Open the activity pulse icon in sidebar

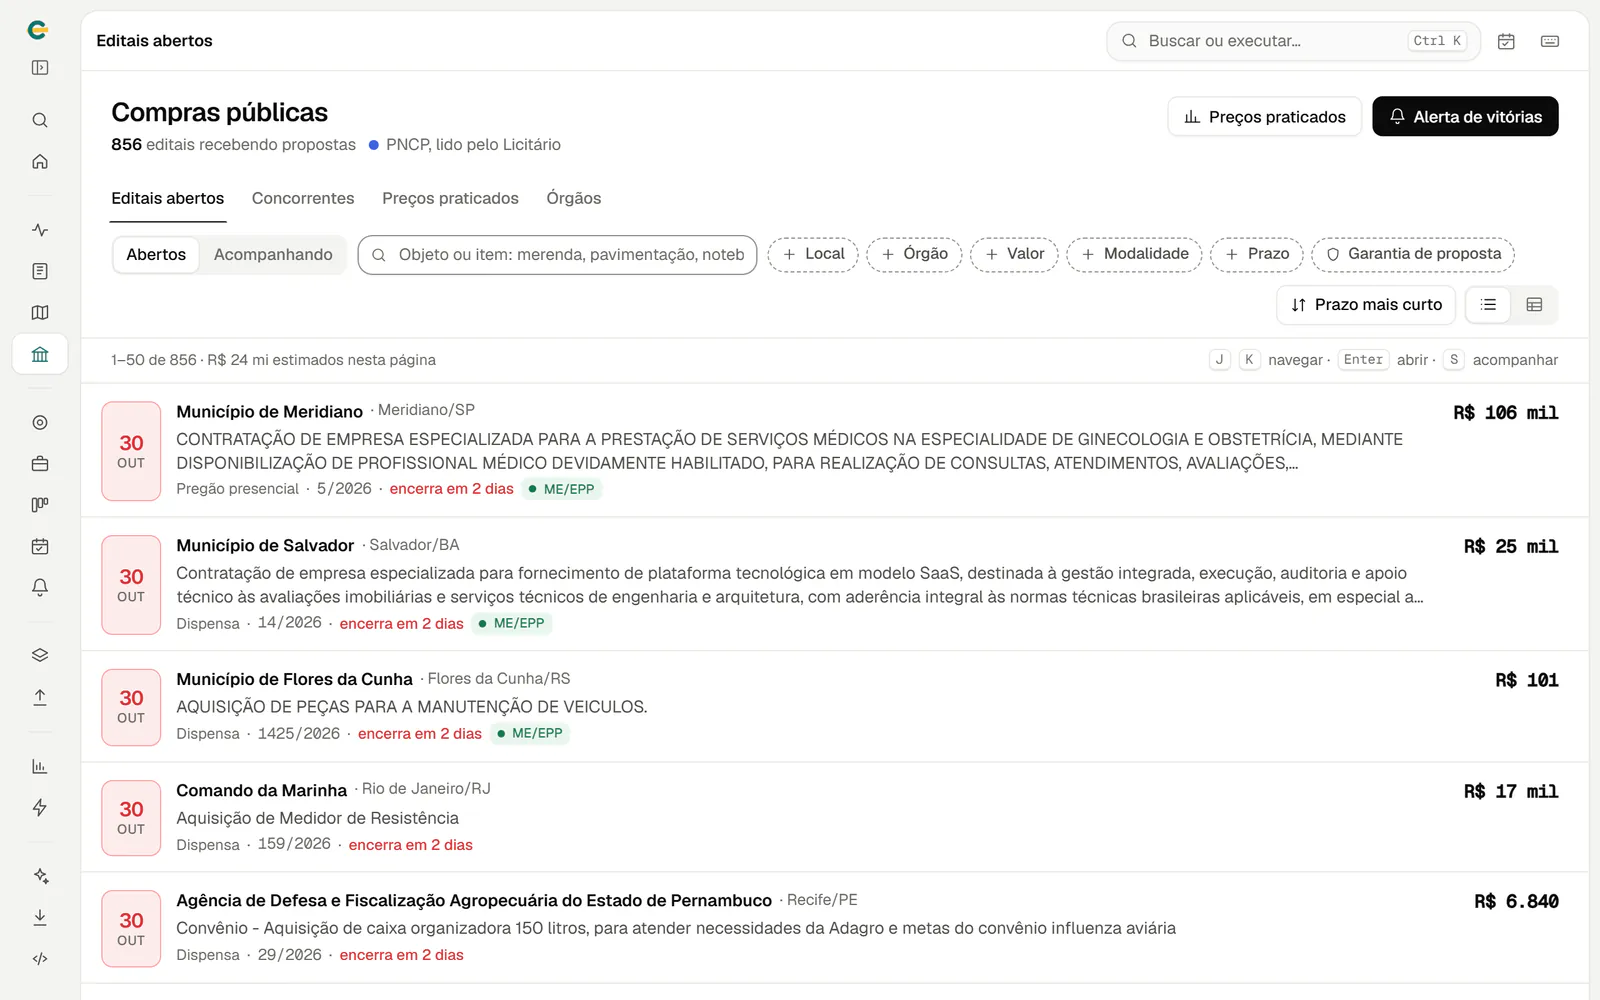click(x=40, y=230)
